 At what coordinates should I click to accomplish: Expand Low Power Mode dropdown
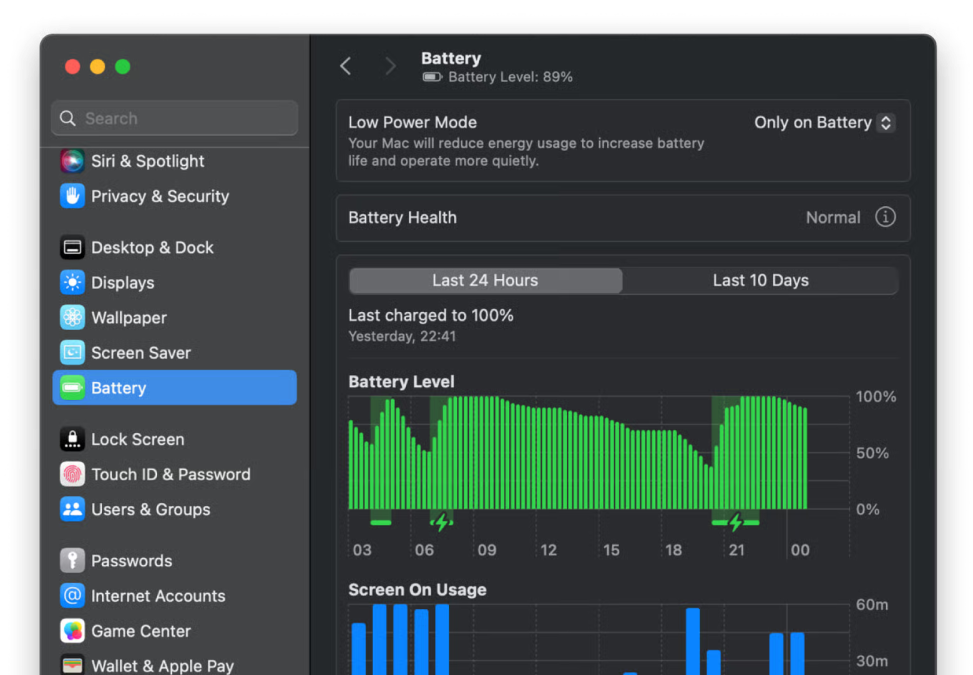824,123
